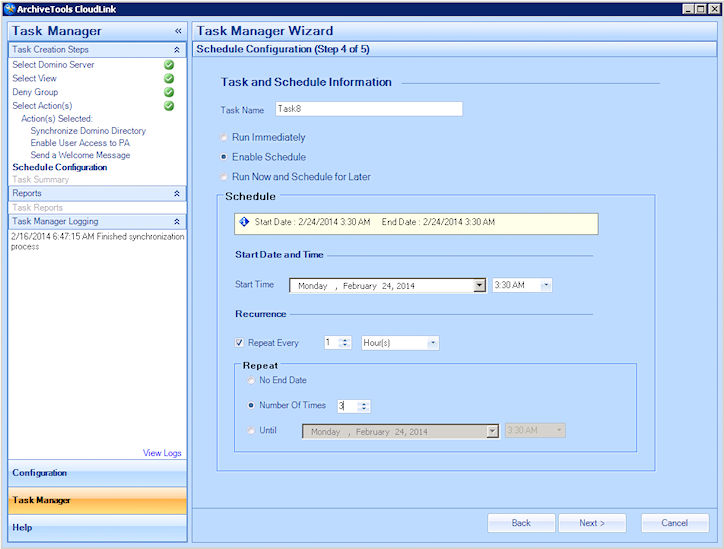This screenshot has width=724, height=549.
Task: Collapse the Task Manager side panel
Action: pos(178,31)
